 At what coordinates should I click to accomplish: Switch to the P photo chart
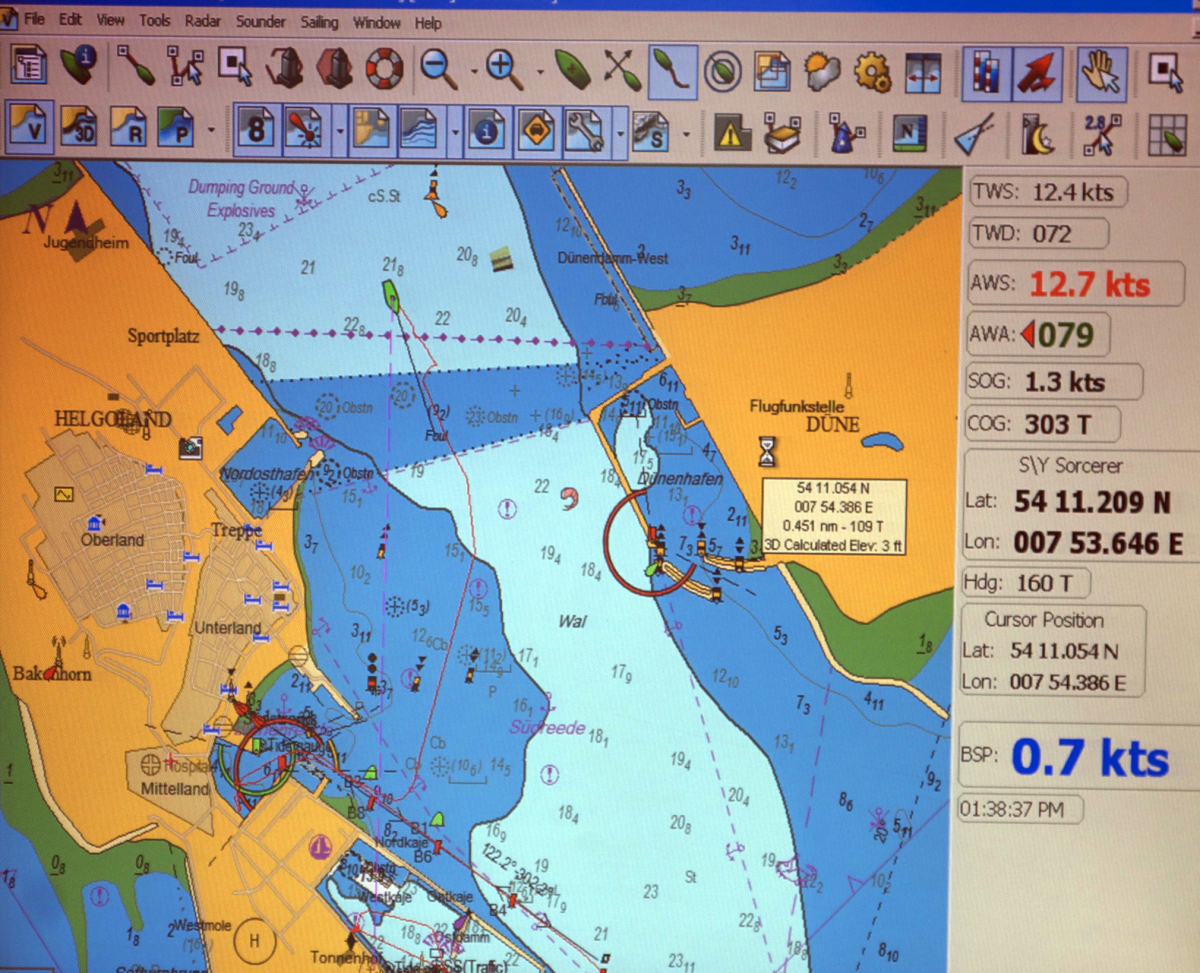[175, 129]
